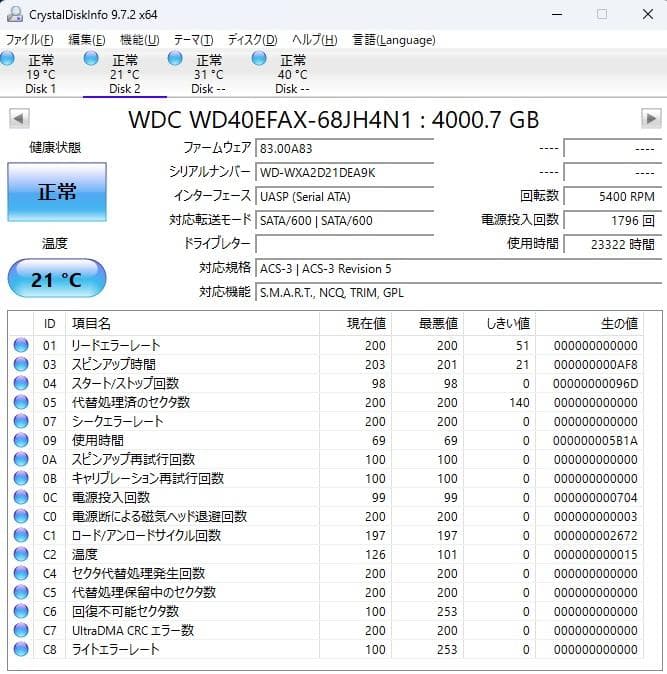Click status icon for 04 スタート/ストップ回数

pyautogui.click(x=21, y=383)
